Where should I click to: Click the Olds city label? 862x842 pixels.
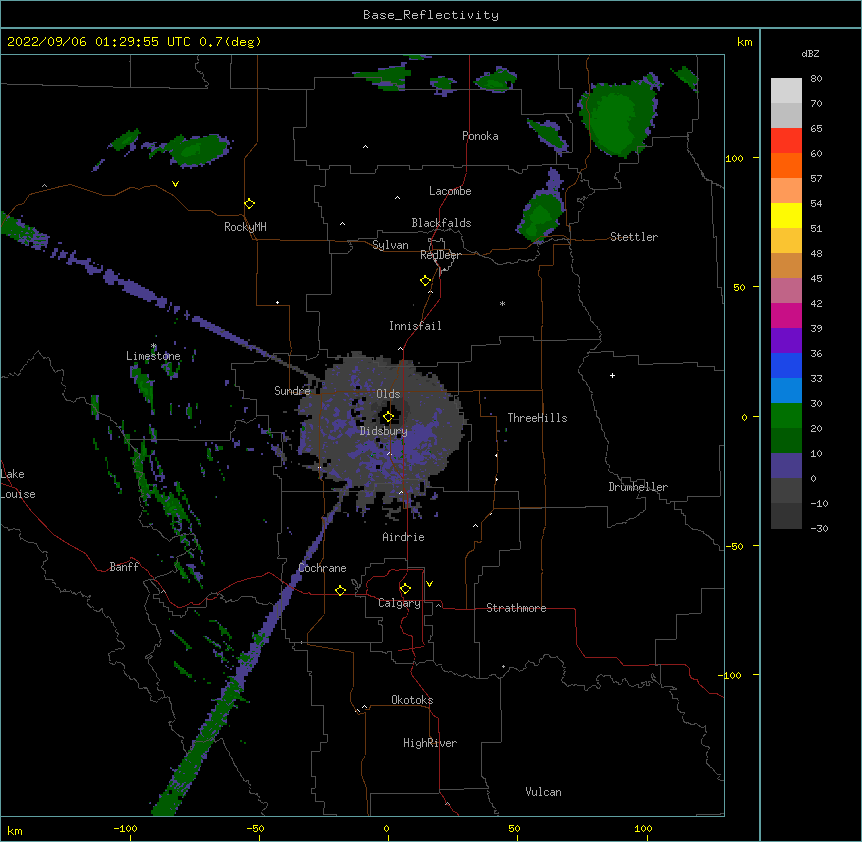[x=388, y=394]
